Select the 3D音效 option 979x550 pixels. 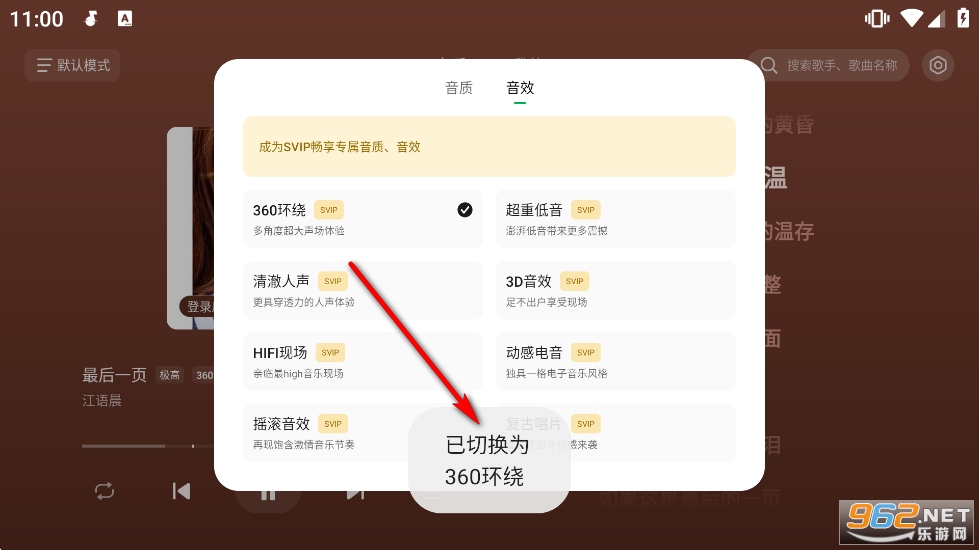(x=616, y=290)
